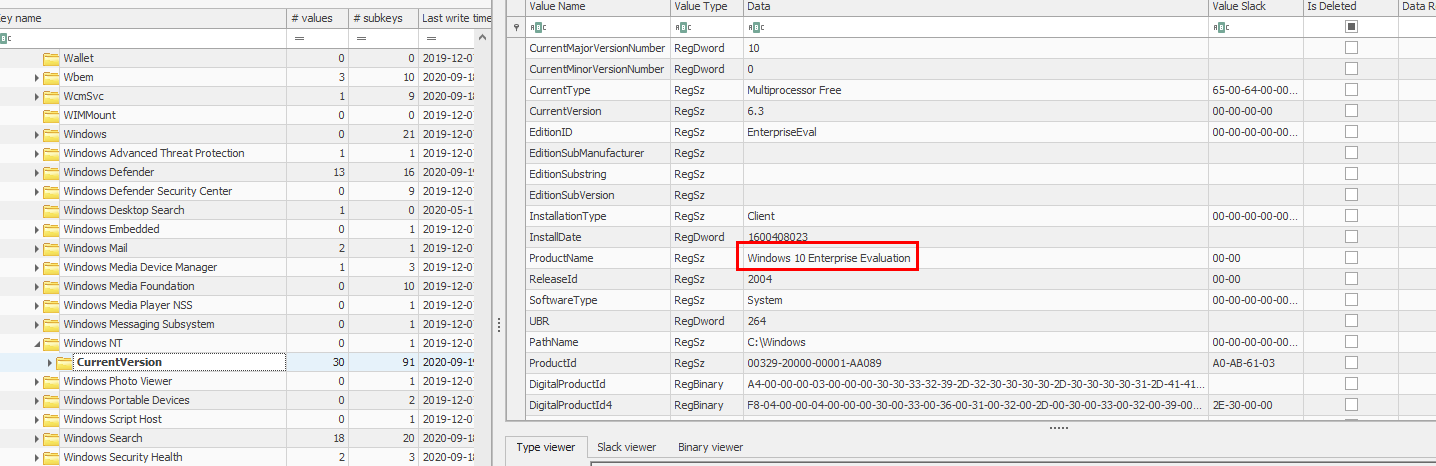Image resolution: width=1436 pixels, height=466 pixels.
Task: Expand the Windows Defender tree node
Action: coord(37,172)
